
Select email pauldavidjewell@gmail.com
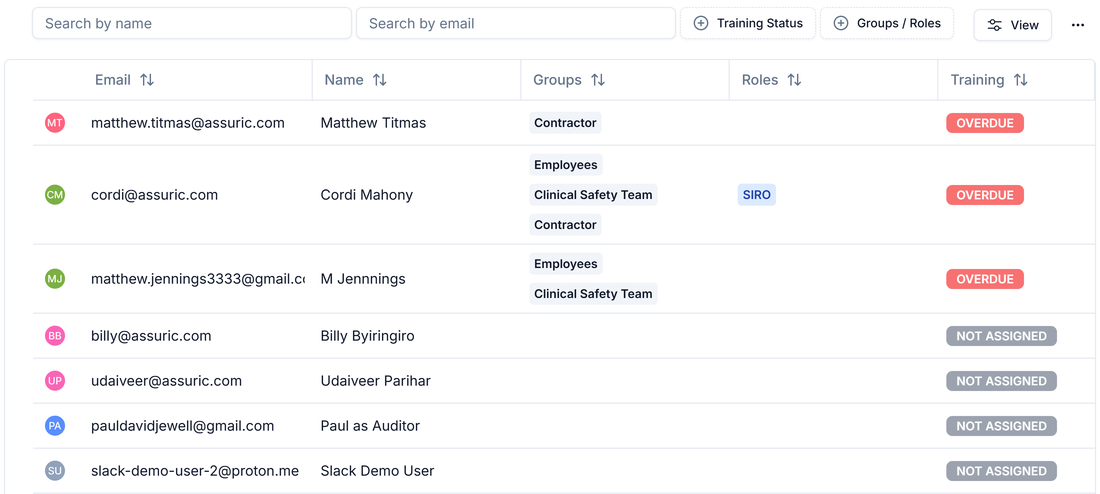(182, 426)
